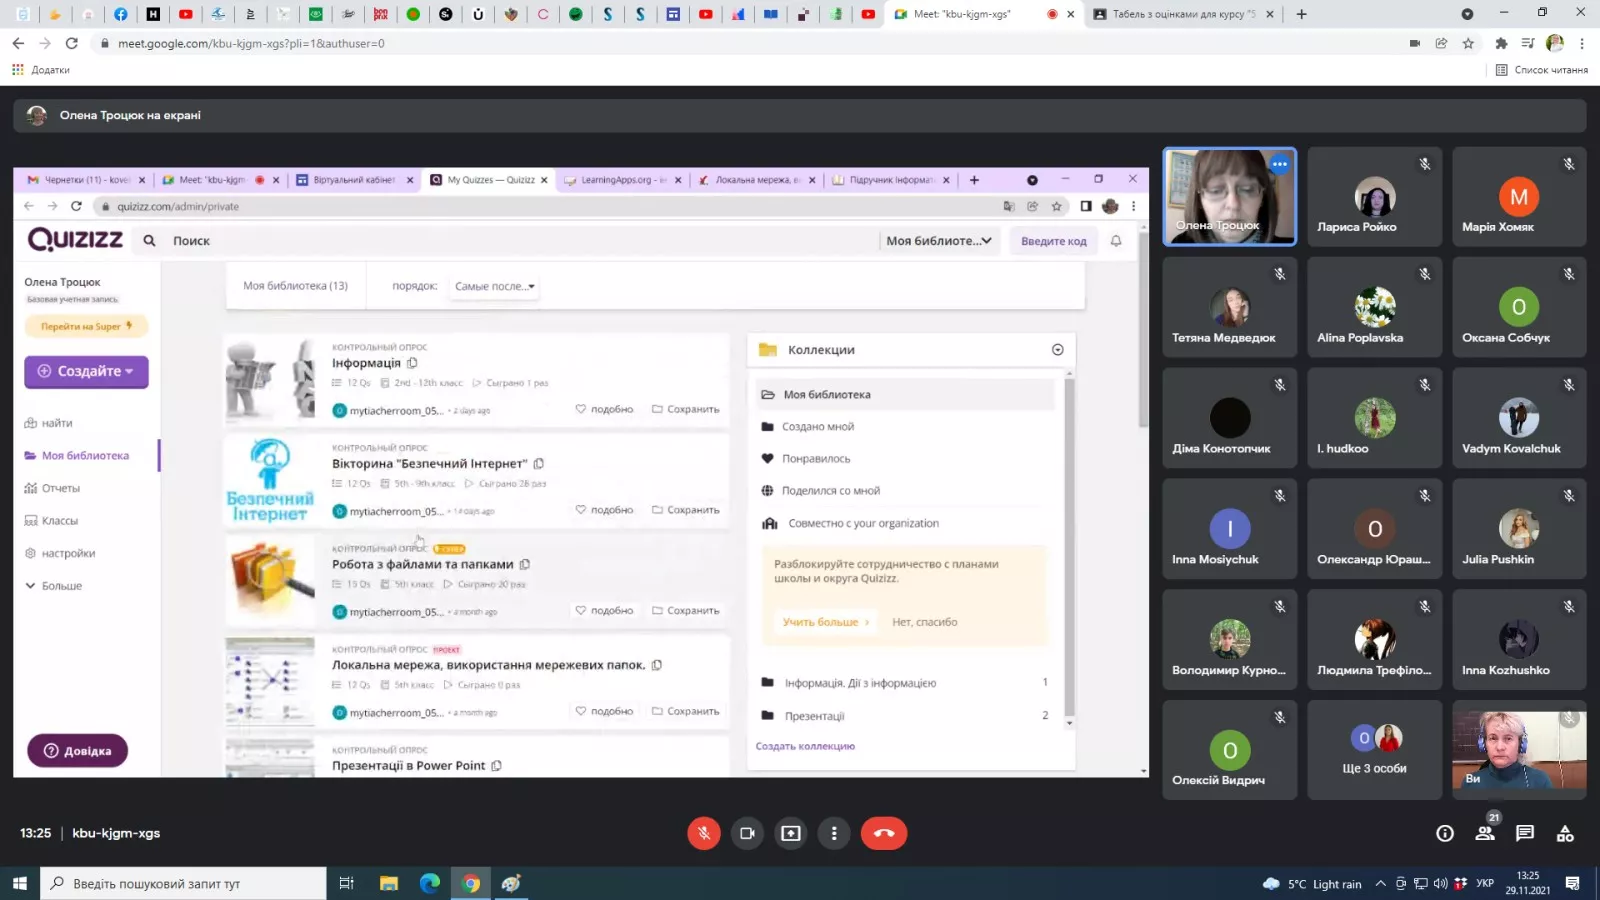
Task: Click the Present now screen share button
Action: tap(791, 833)
